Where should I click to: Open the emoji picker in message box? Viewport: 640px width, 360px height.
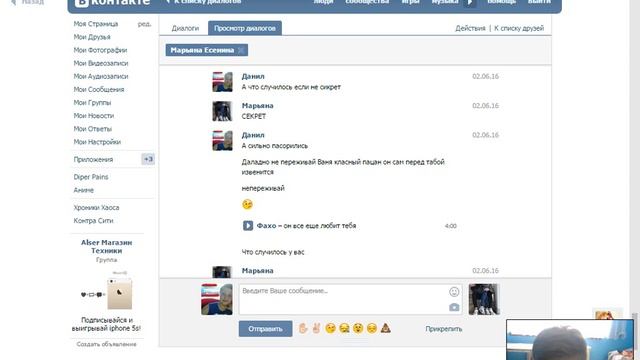(454, 292)
